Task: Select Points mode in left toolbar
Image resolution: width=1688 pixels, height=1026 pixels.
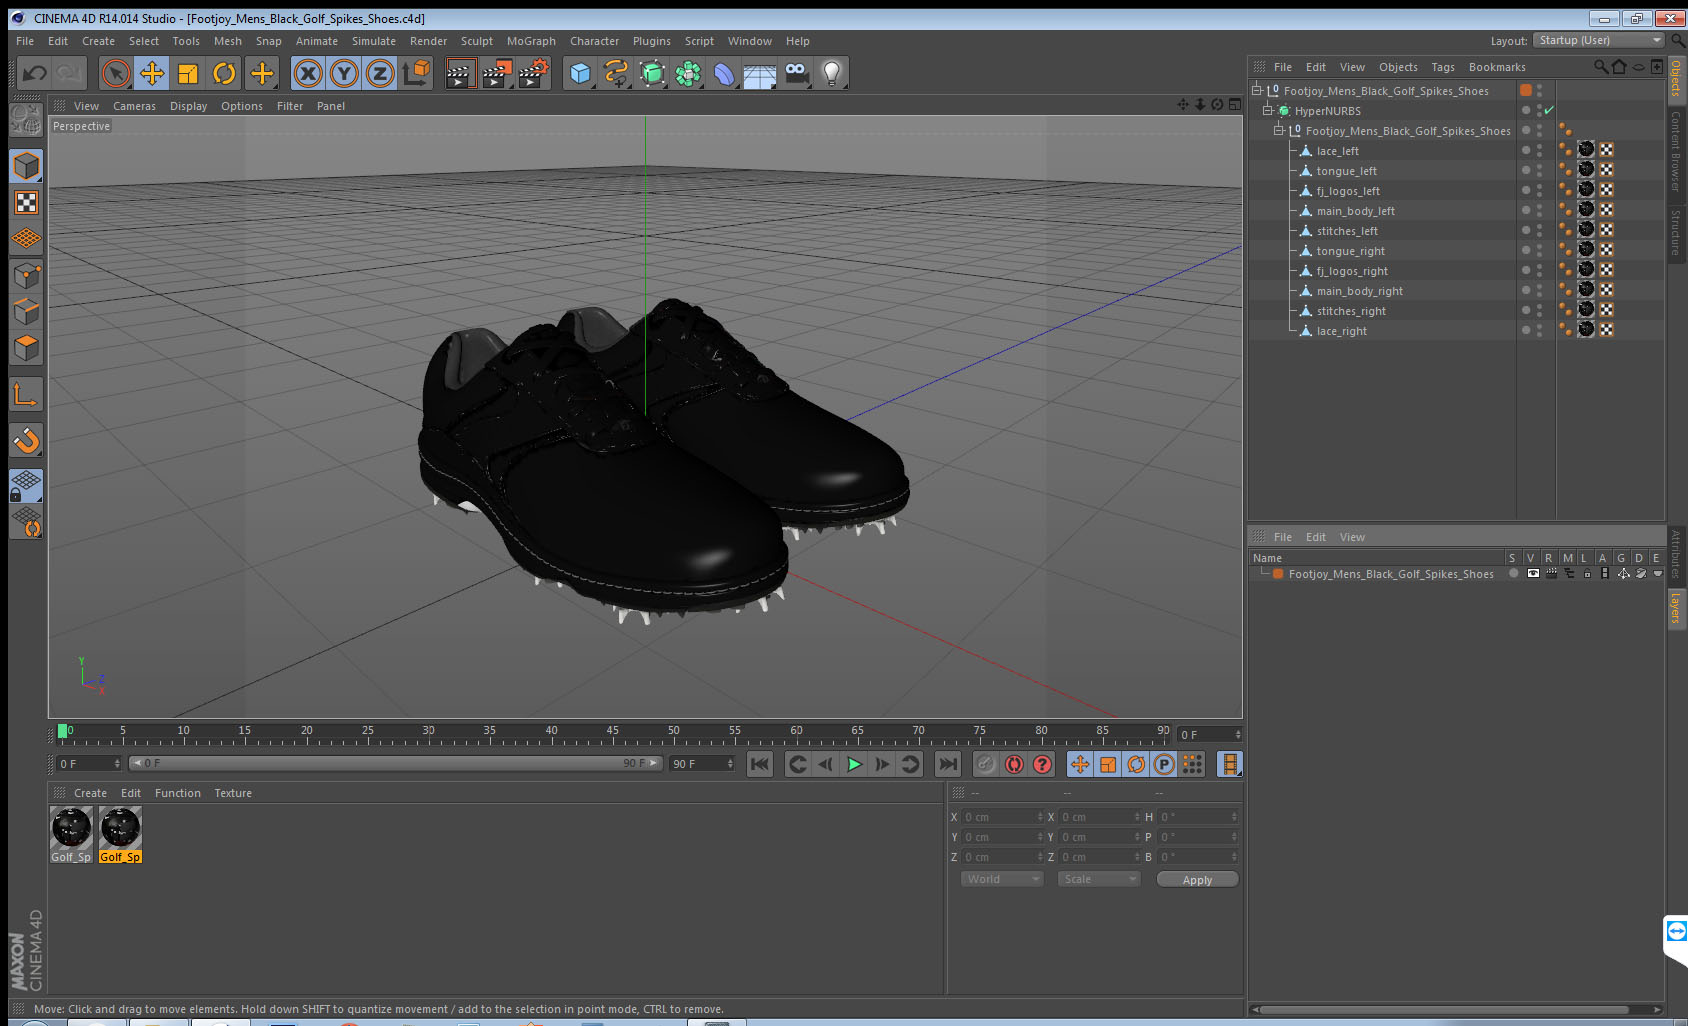Action: (x=26, y=275)
